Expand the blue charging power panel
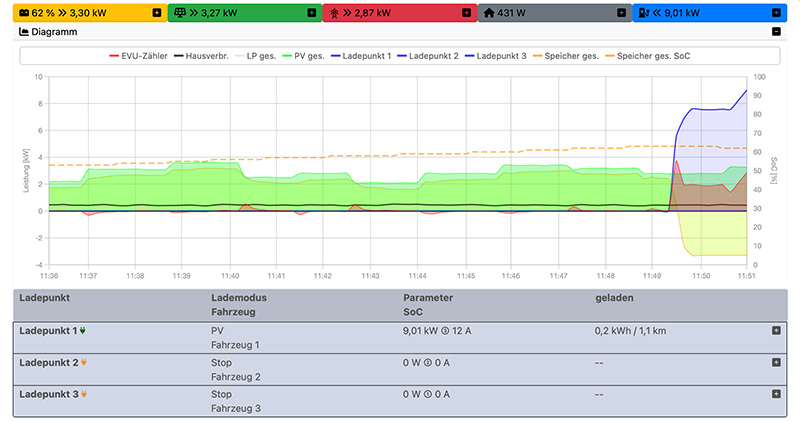Viewport: 800px width, 422px height. pos(776,13)
